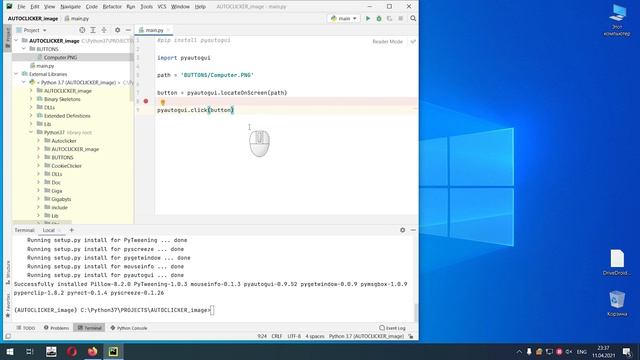
Task: Open the Navigate menu
Action: click(71, 7)
